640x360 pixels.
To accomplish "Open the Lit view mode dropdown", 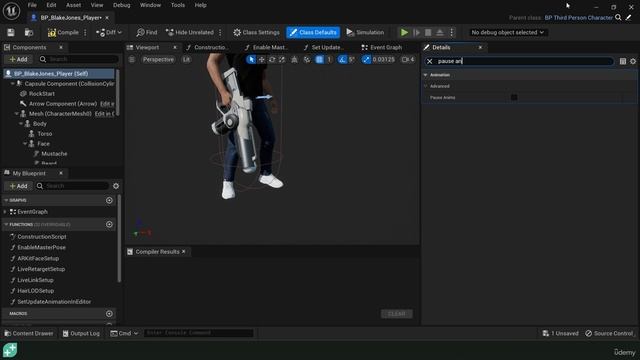I will 186,60.
